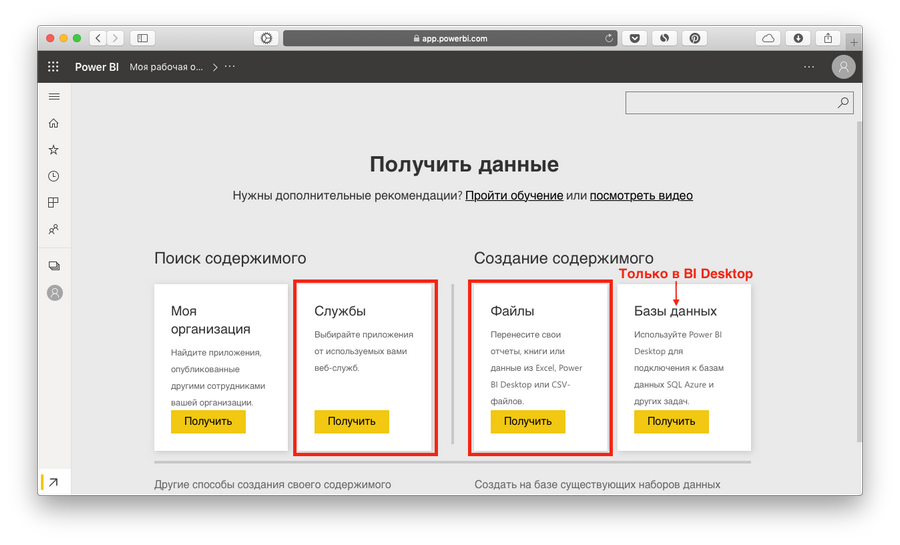
Task: Click Другие способы создания своего содержимого
Action: [x=273, y=485]
